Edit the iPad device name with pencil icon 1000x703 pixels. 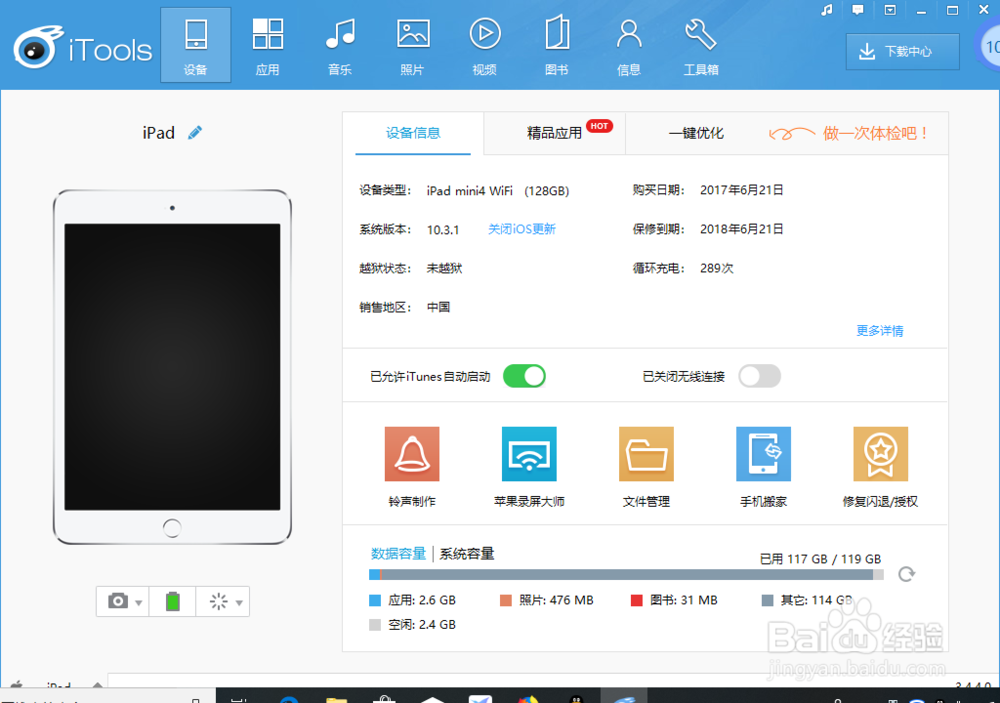(195, 133)
